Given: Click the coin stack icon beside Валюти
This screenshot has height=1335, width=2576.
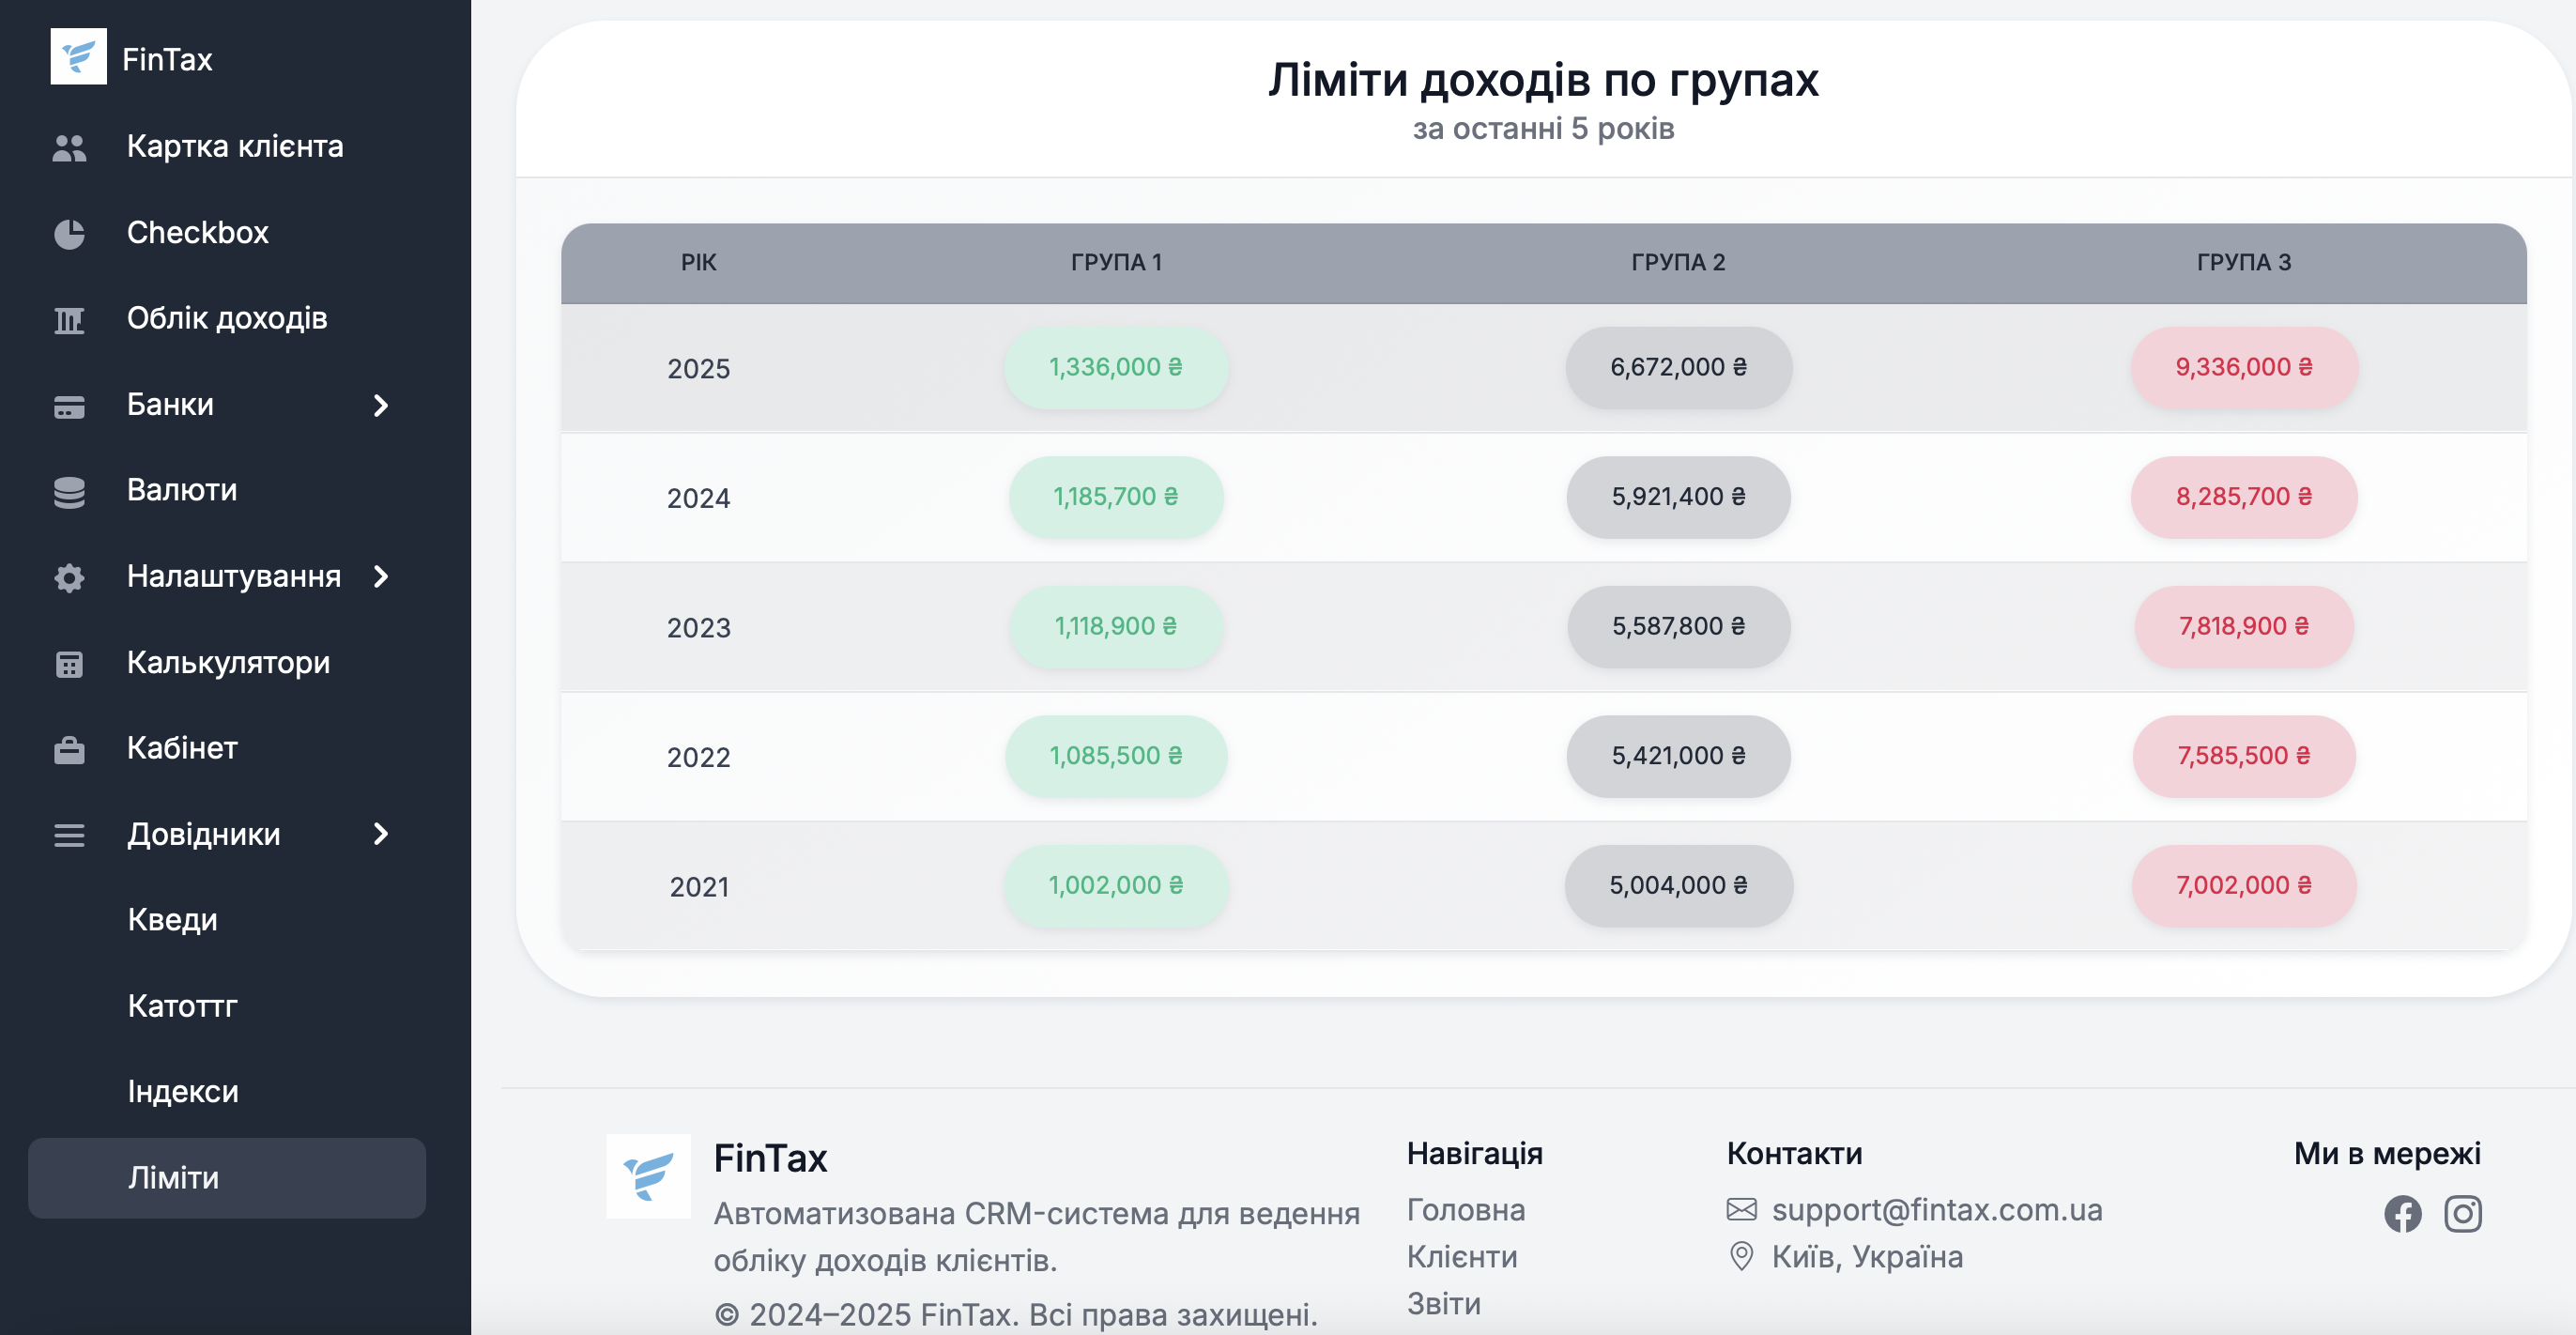Looking at the screenshot, I should coord(69,492).
